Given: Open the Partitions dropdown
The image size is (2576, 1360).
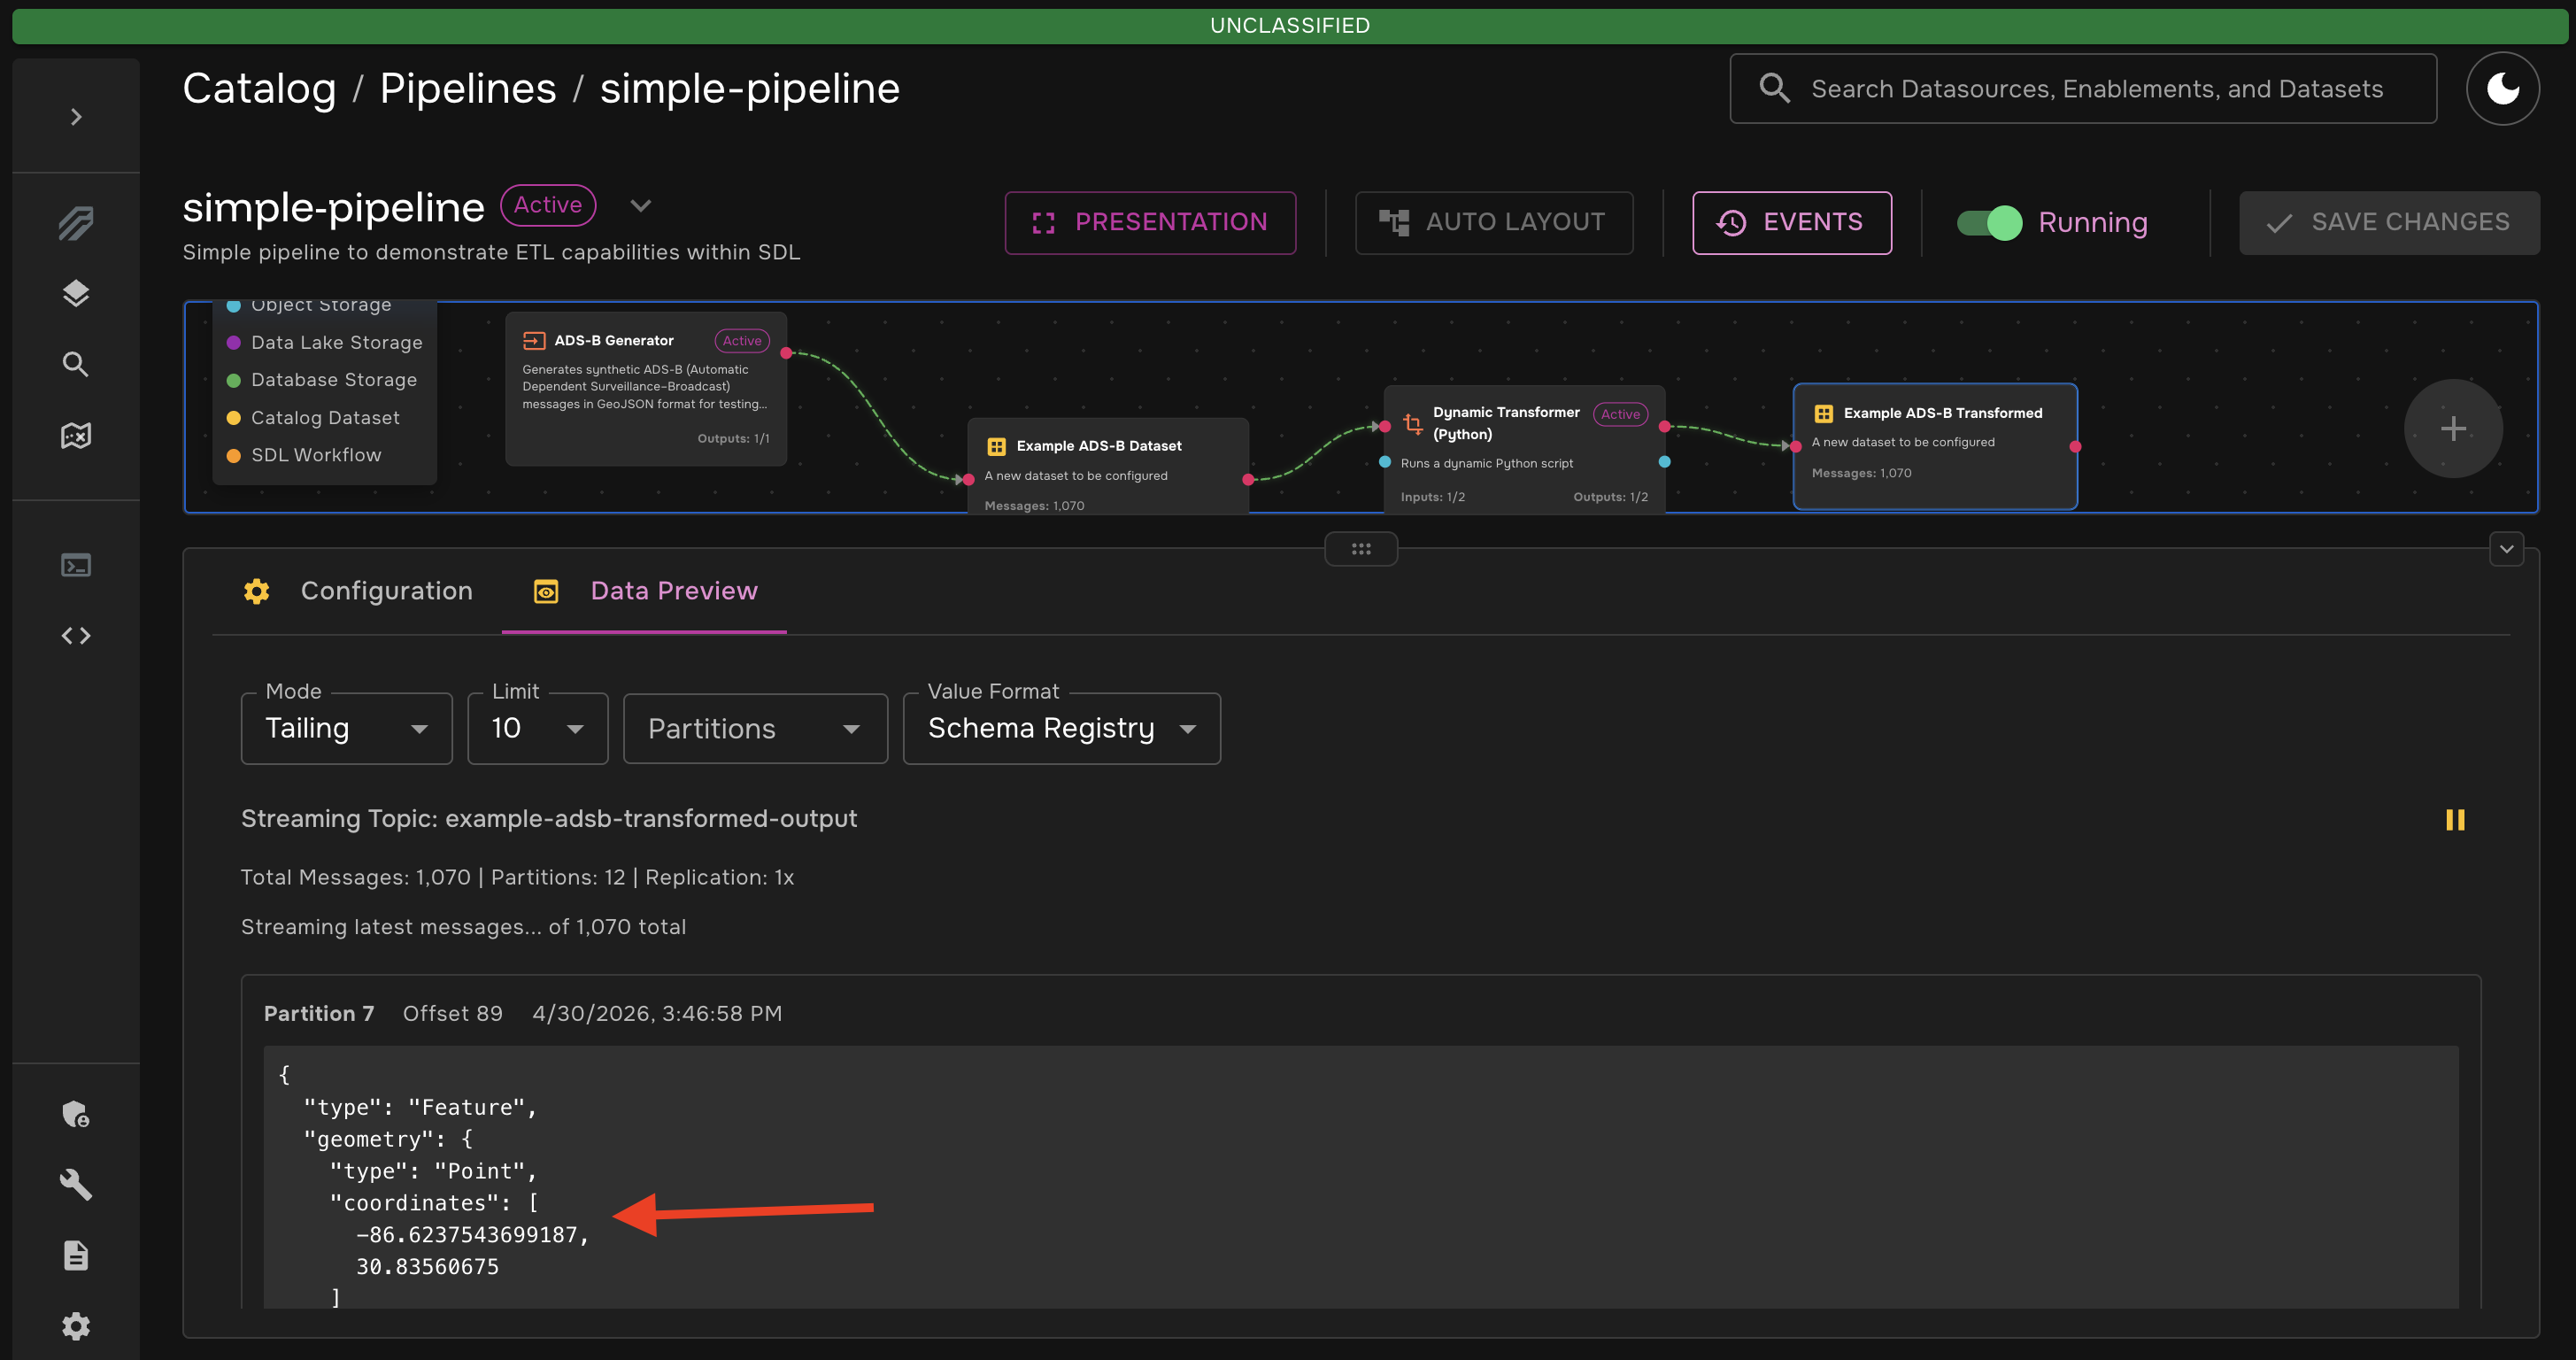Looking at the screenshot, I should point(755,728).
